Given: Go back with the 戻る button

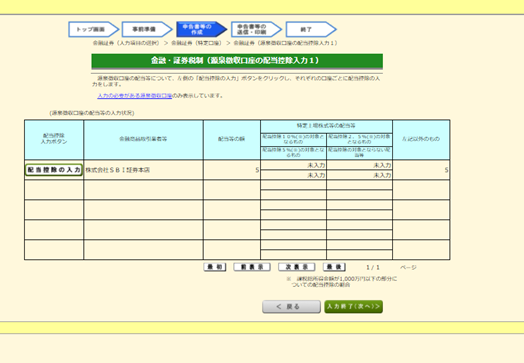Looking at the screenshot, I should pos(291,307).
